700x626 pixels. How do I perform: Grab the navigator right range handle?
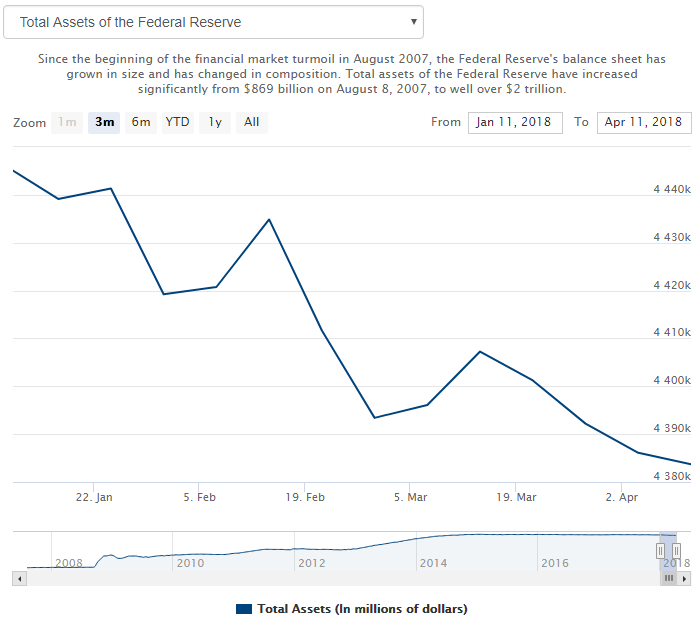pyautogui.click(x=676, y=551)
